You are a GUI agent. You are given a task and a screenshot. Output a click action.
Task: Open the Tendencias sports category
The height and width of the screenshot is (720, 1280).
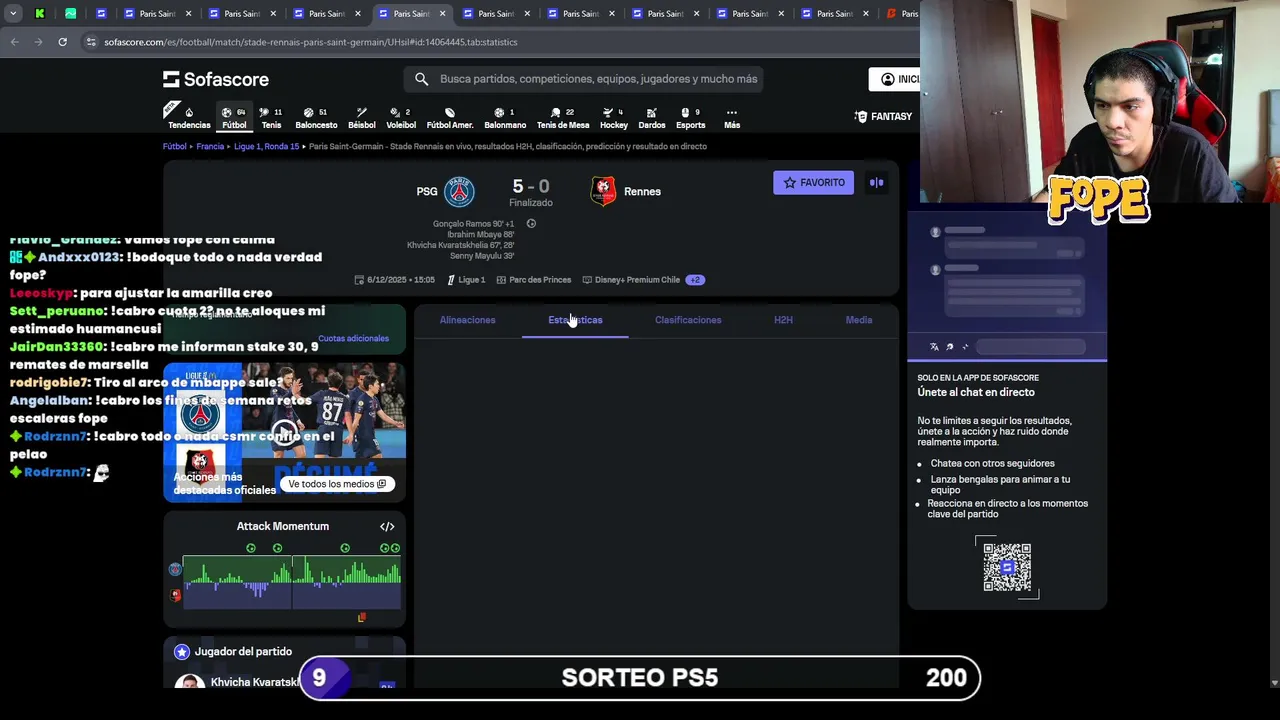189,117
